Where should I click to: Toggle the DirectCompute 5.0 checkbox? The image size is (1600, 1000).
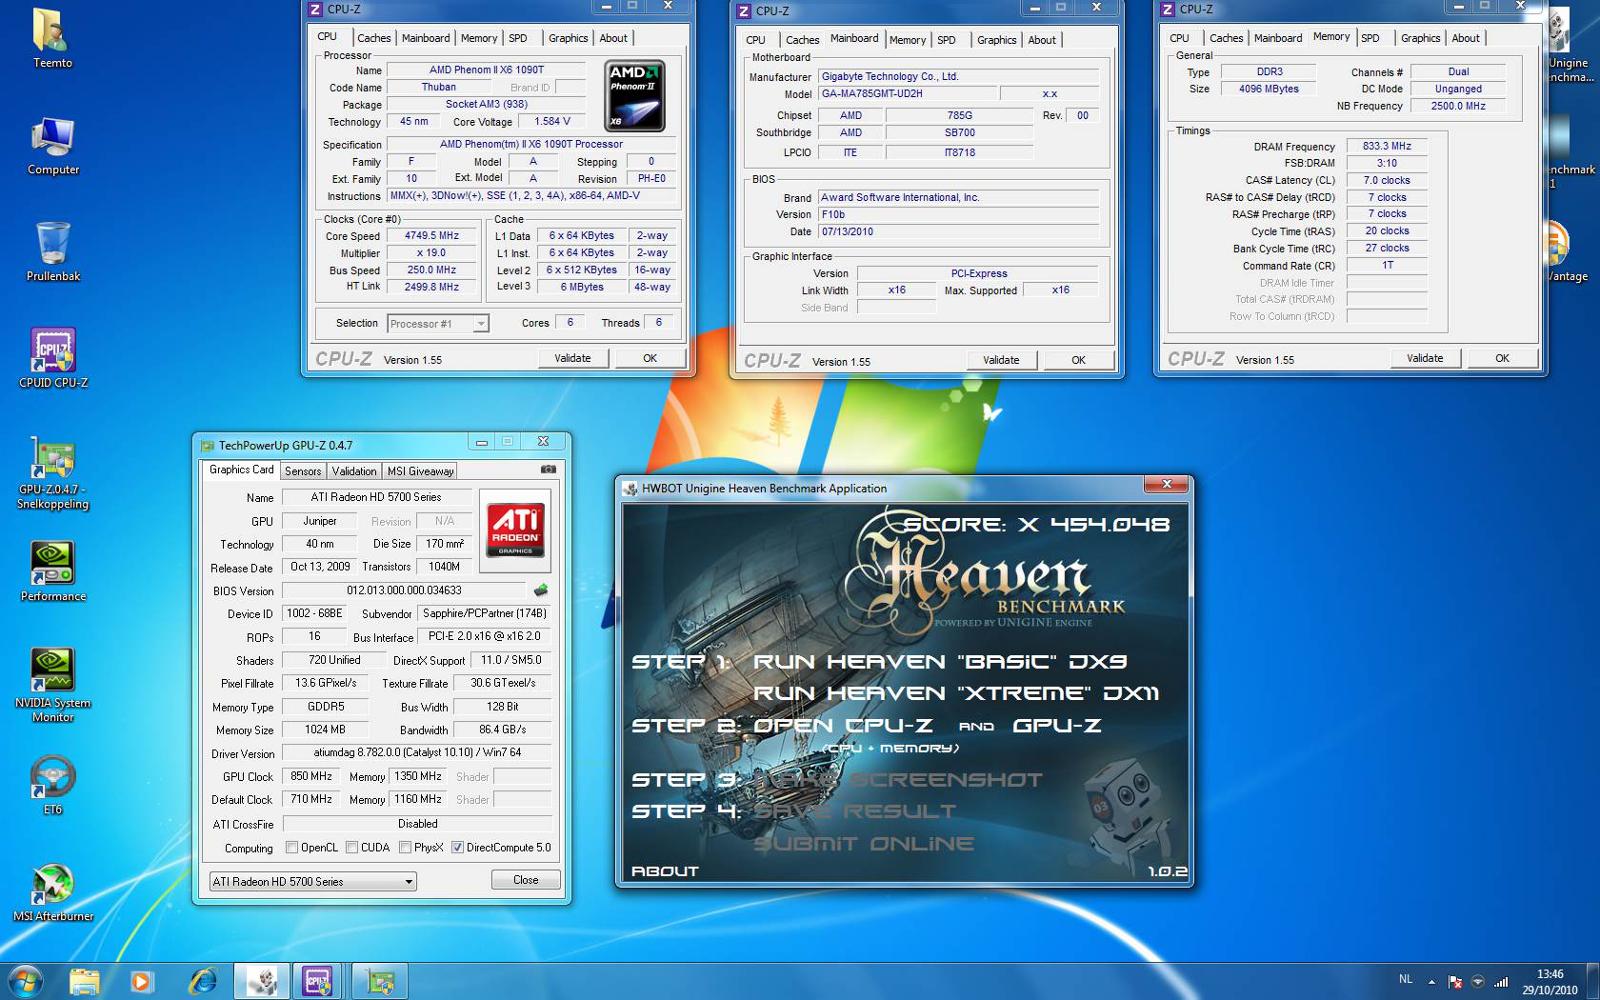point(457,848)
